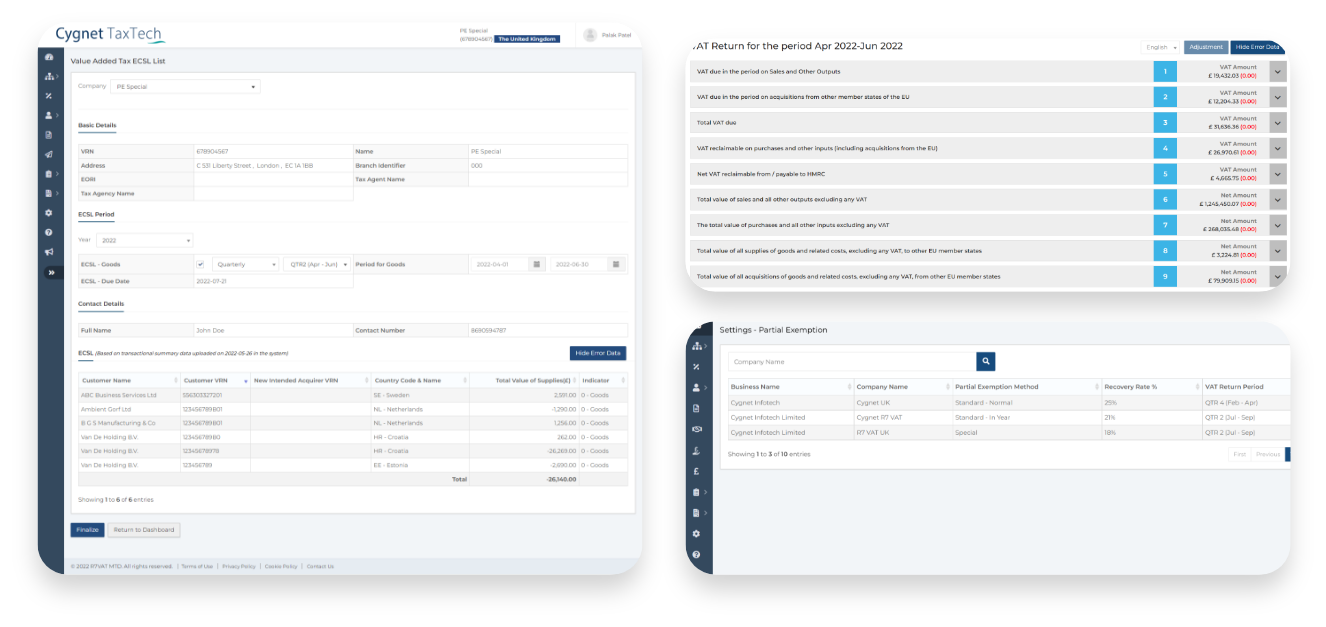Open hand-with-coin icon in Partial Exemption sidebar
The height and width of the screenshot is (627, 1326).
(x=696, y=450)
